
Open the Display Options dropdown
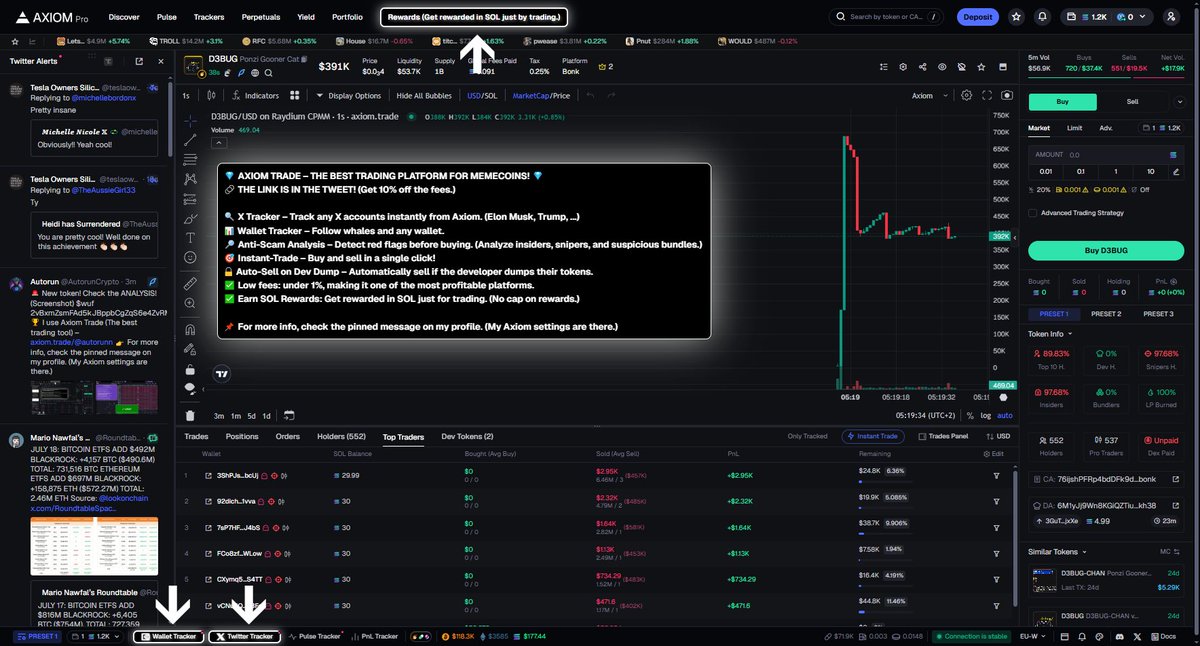click(348, 96)
